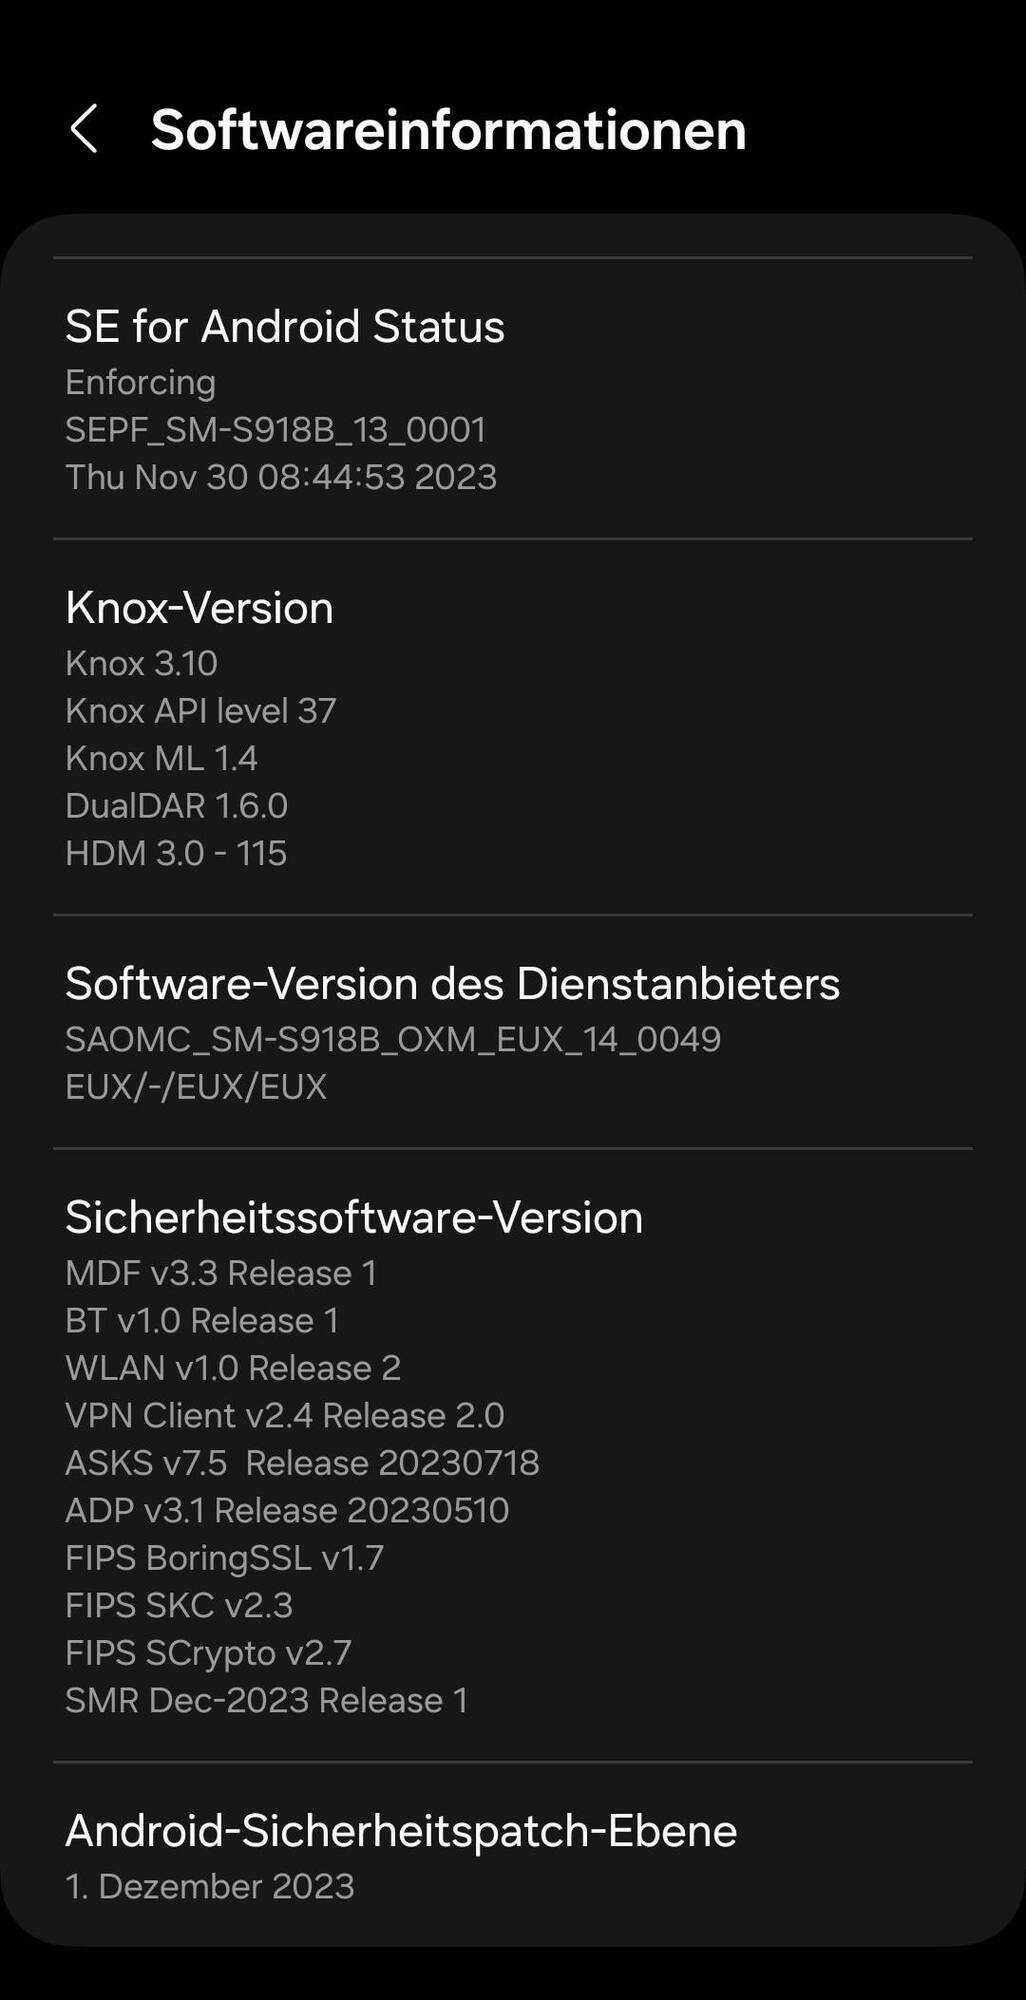This screenshot has width=1026, height=2000.
Task: Select the FIPS BoringSSL v1.7 line
Action: pos(224,1558)
